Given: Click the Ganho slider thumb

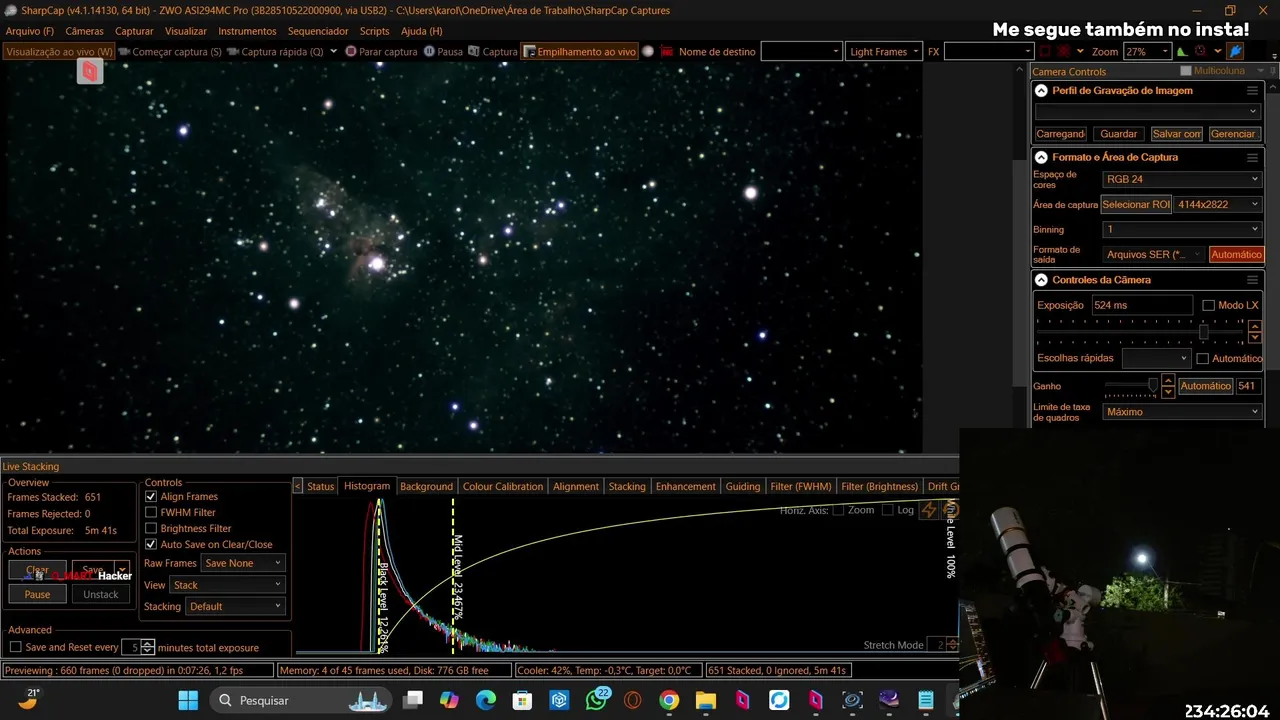Looking at the screenshot, I should 1153,385.
